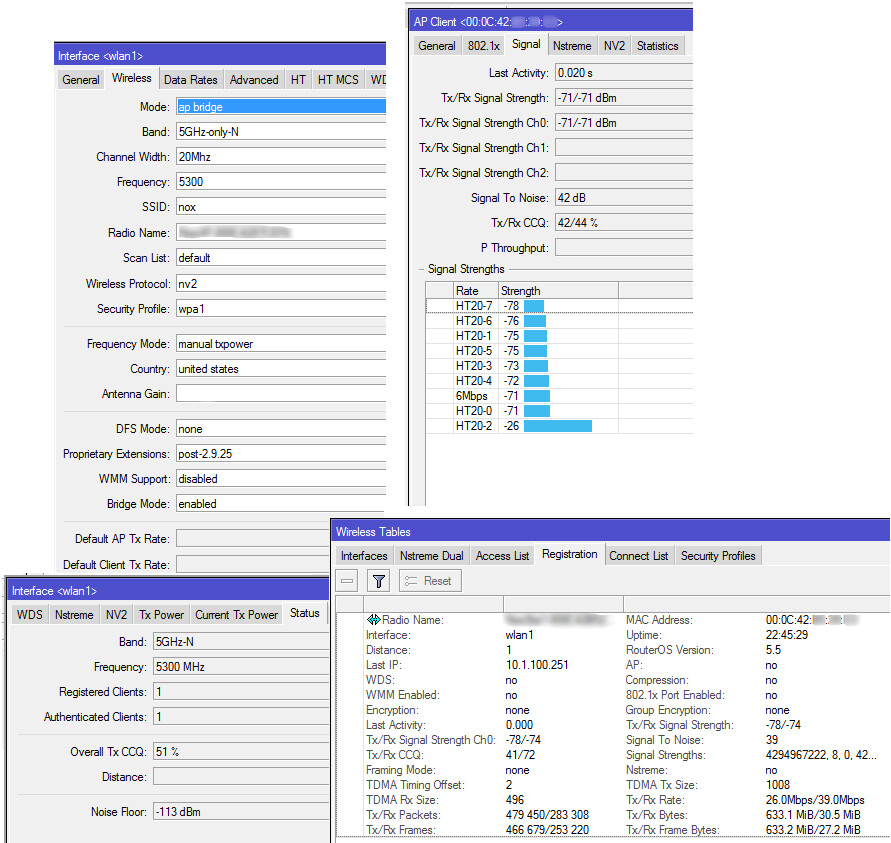The width and height of the screenshot is (891, 843).
Task: Open the Security Profiles tab
Action: 718,556
